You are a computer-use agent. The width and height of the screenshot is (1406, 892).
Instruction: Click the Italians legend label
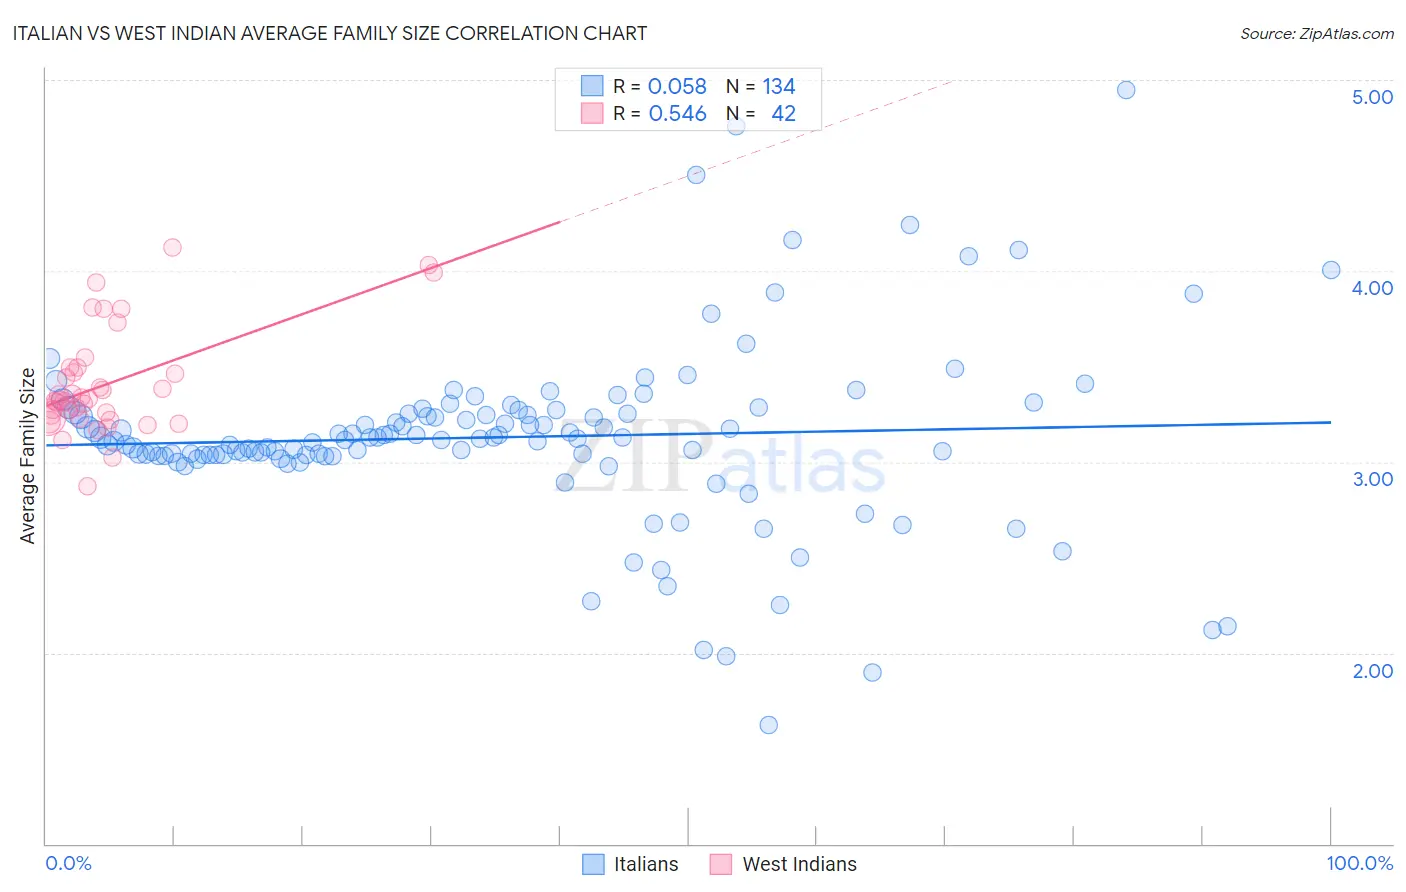click(x=646, y=864)
